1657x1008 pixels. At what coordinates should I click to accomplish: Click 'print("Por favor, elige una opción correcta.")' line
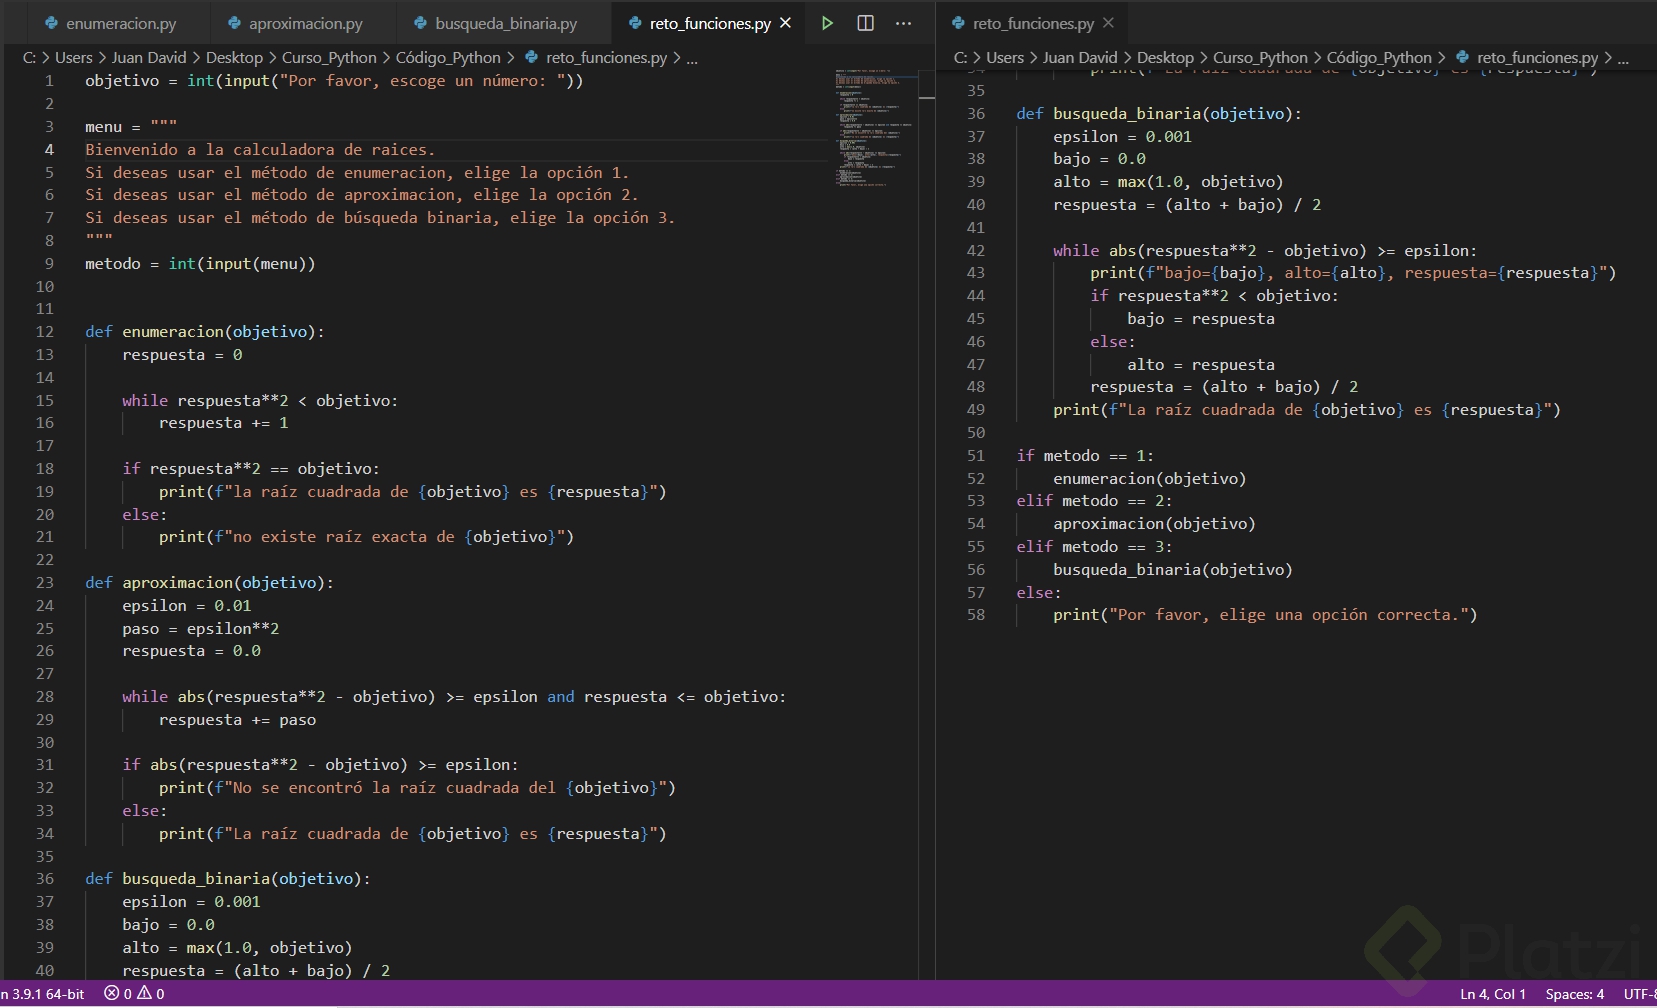pos(1265,615)
